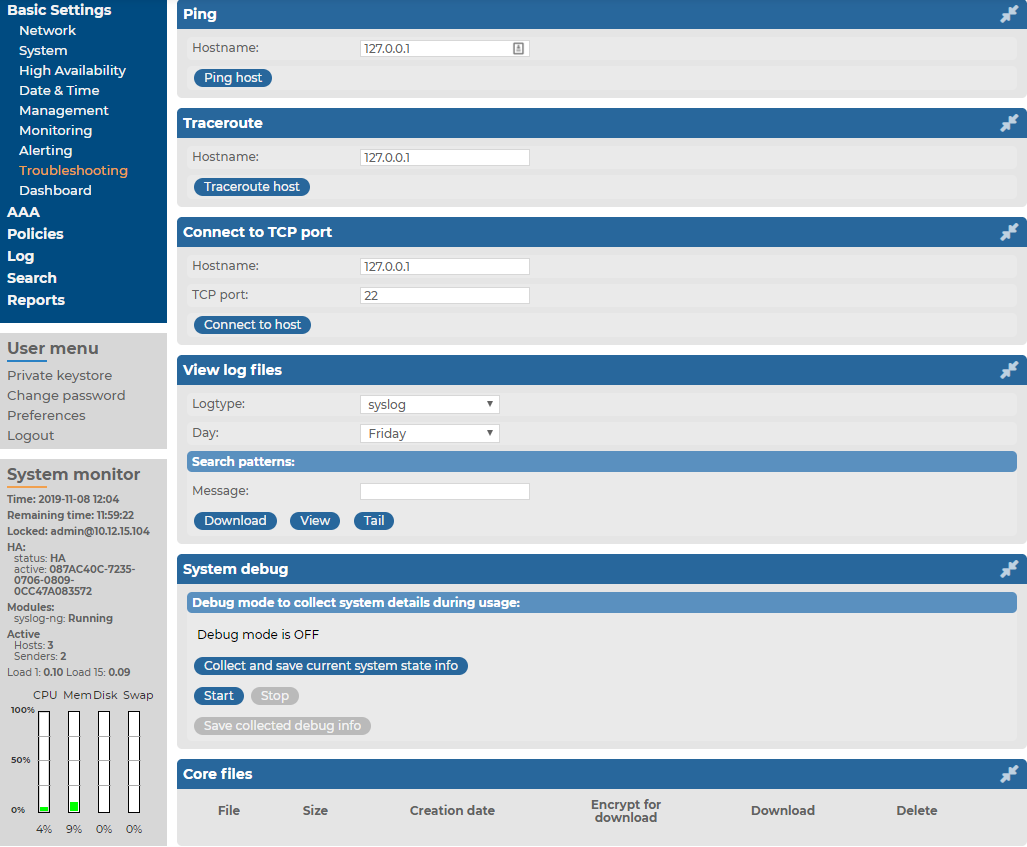
Task: Click the Search patterns section header
Action: coord(601,462)
